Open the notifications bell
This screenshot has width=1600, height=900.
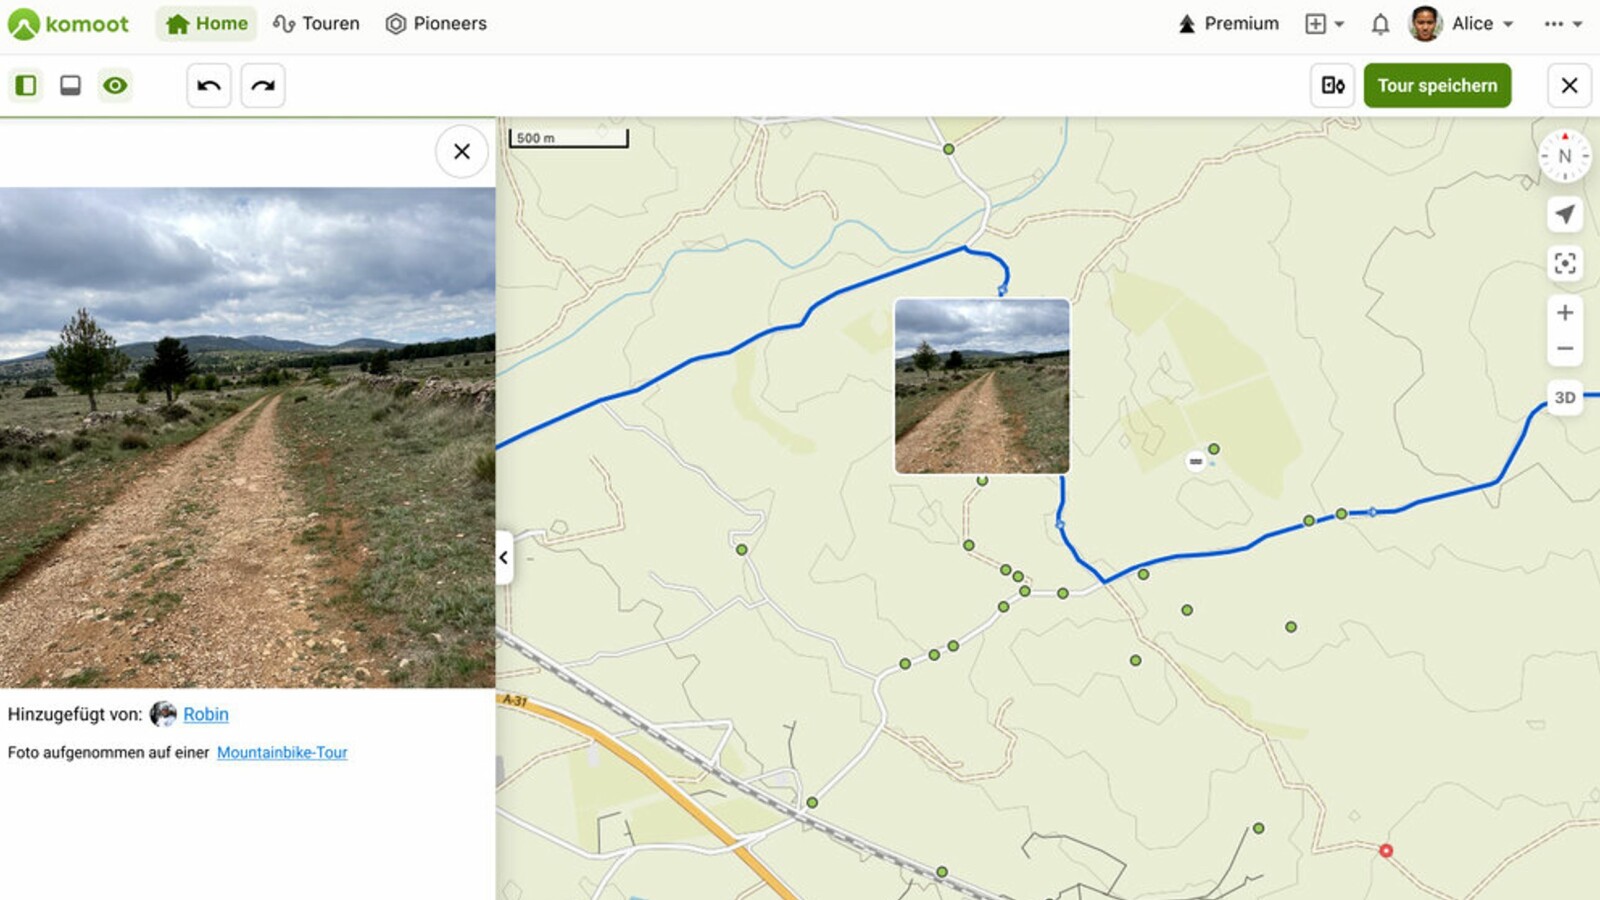pos(1380,24)
